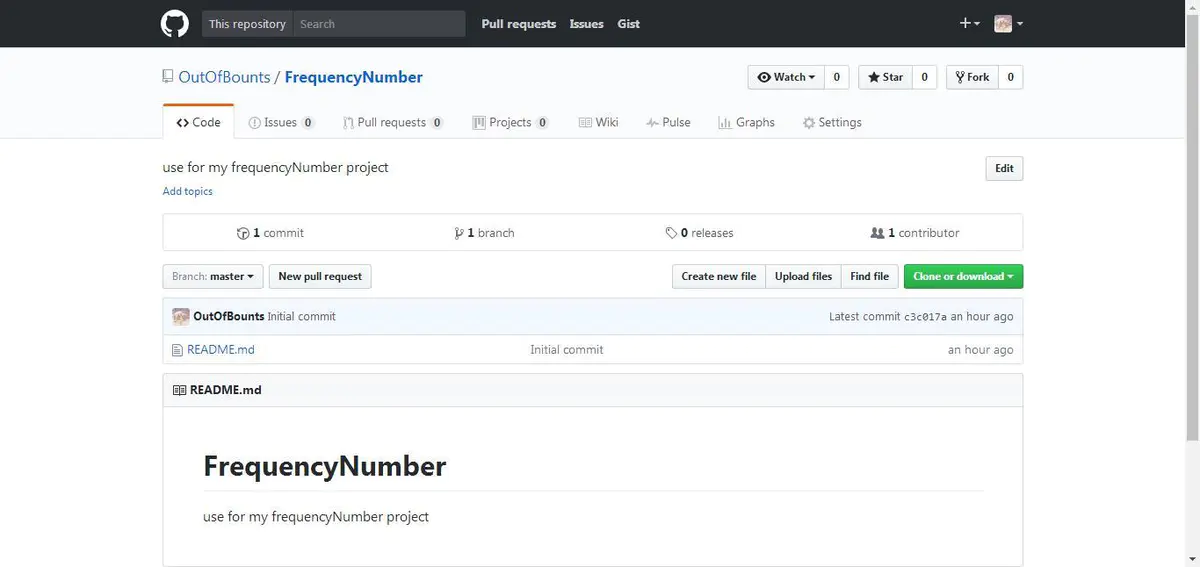Open Issues in the top navigation
Image resolution: width=1200 pixels, height=567 pixels.
(586, 24)
